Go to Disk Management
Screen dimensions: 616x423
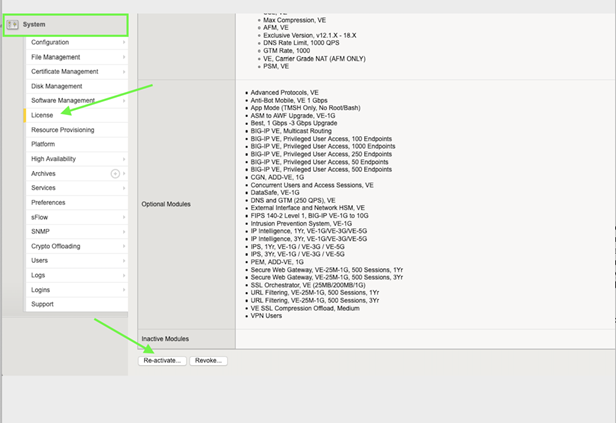tap(77, 86)
